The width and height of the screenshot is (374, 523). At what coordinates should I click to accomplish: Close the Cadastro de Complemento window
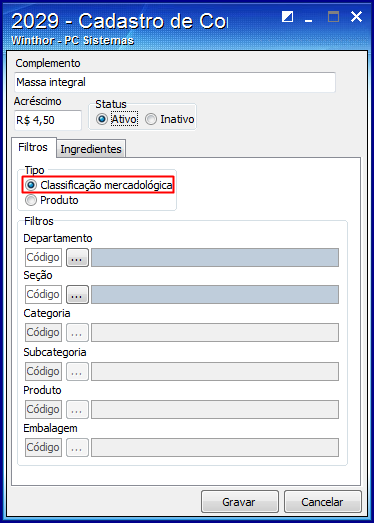pyautogui.click(x=356, y=16)
